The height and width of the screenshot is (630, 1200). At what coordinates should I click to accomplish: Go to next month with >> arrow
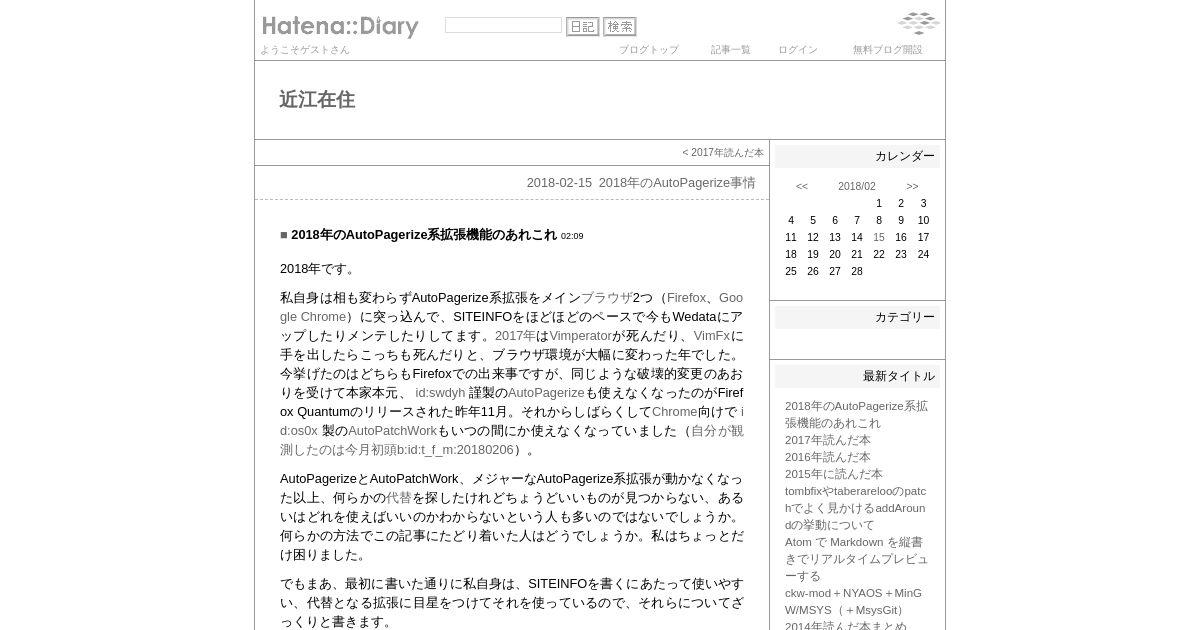tap(912, 186)
